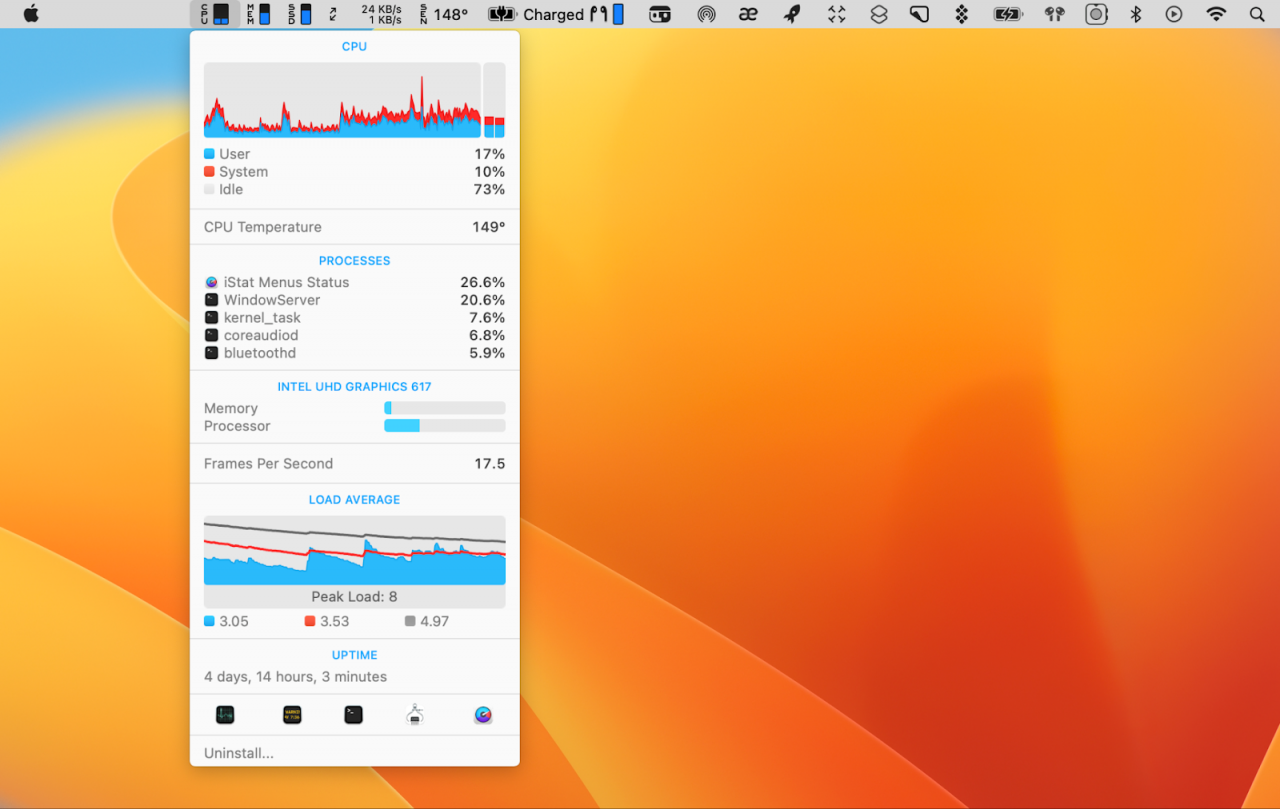Open Activity Monitor from the popup footer
The image size is (1280, 809).
click(x=225, y=715)
